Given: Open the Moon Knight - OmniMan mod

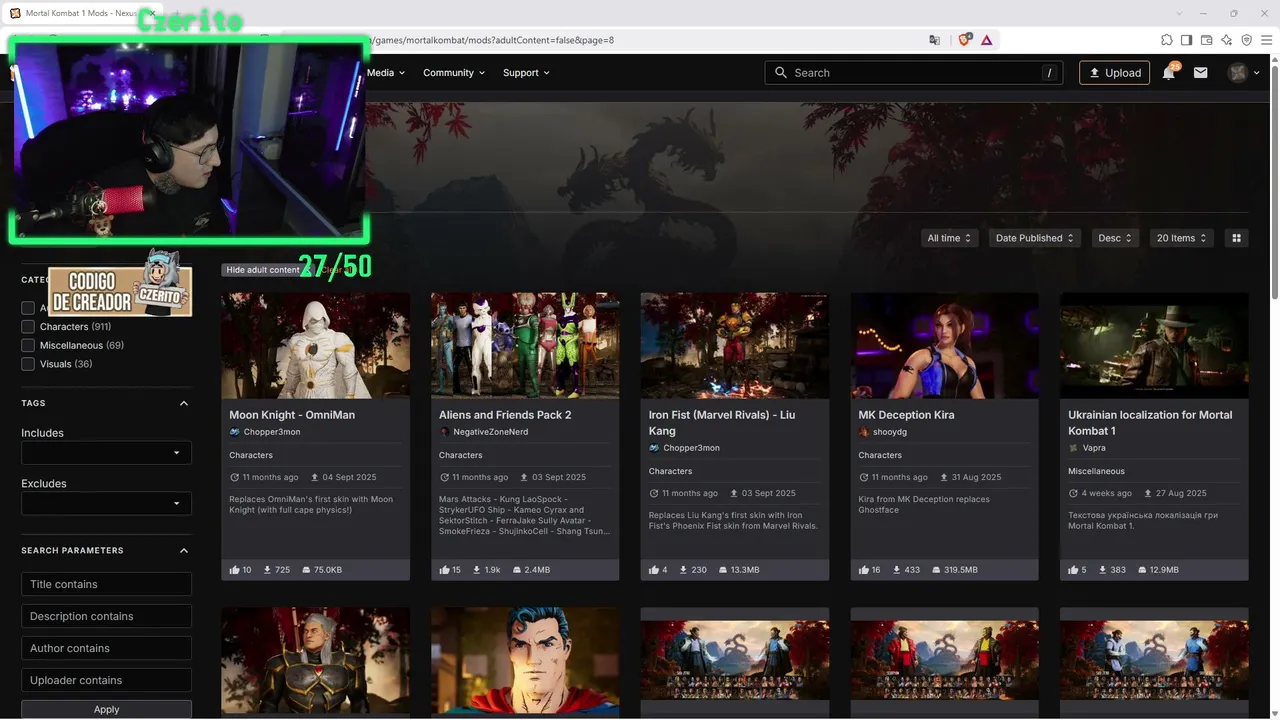Looking at the screenshot, I should point(292,415).
